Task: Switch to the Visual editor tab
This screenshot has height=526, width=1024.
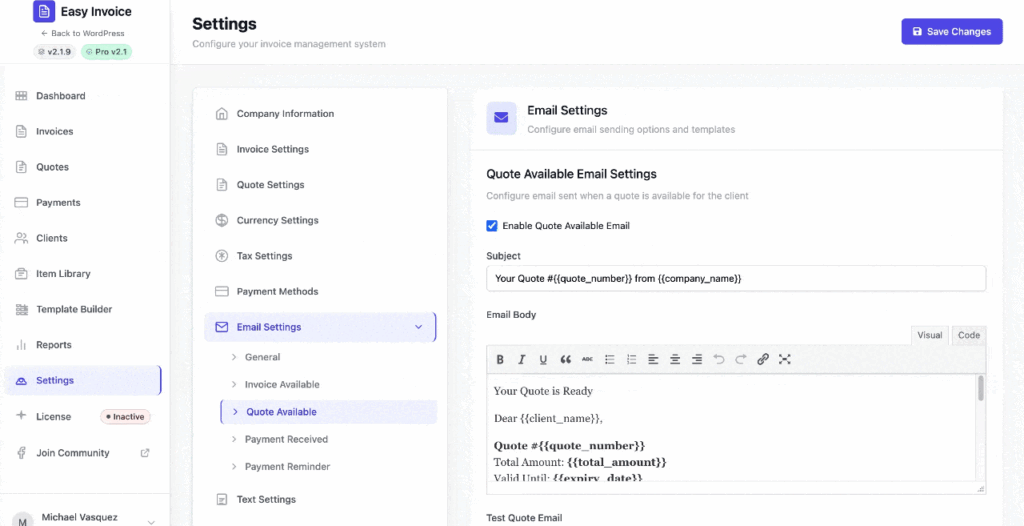Action: (929, 335)
